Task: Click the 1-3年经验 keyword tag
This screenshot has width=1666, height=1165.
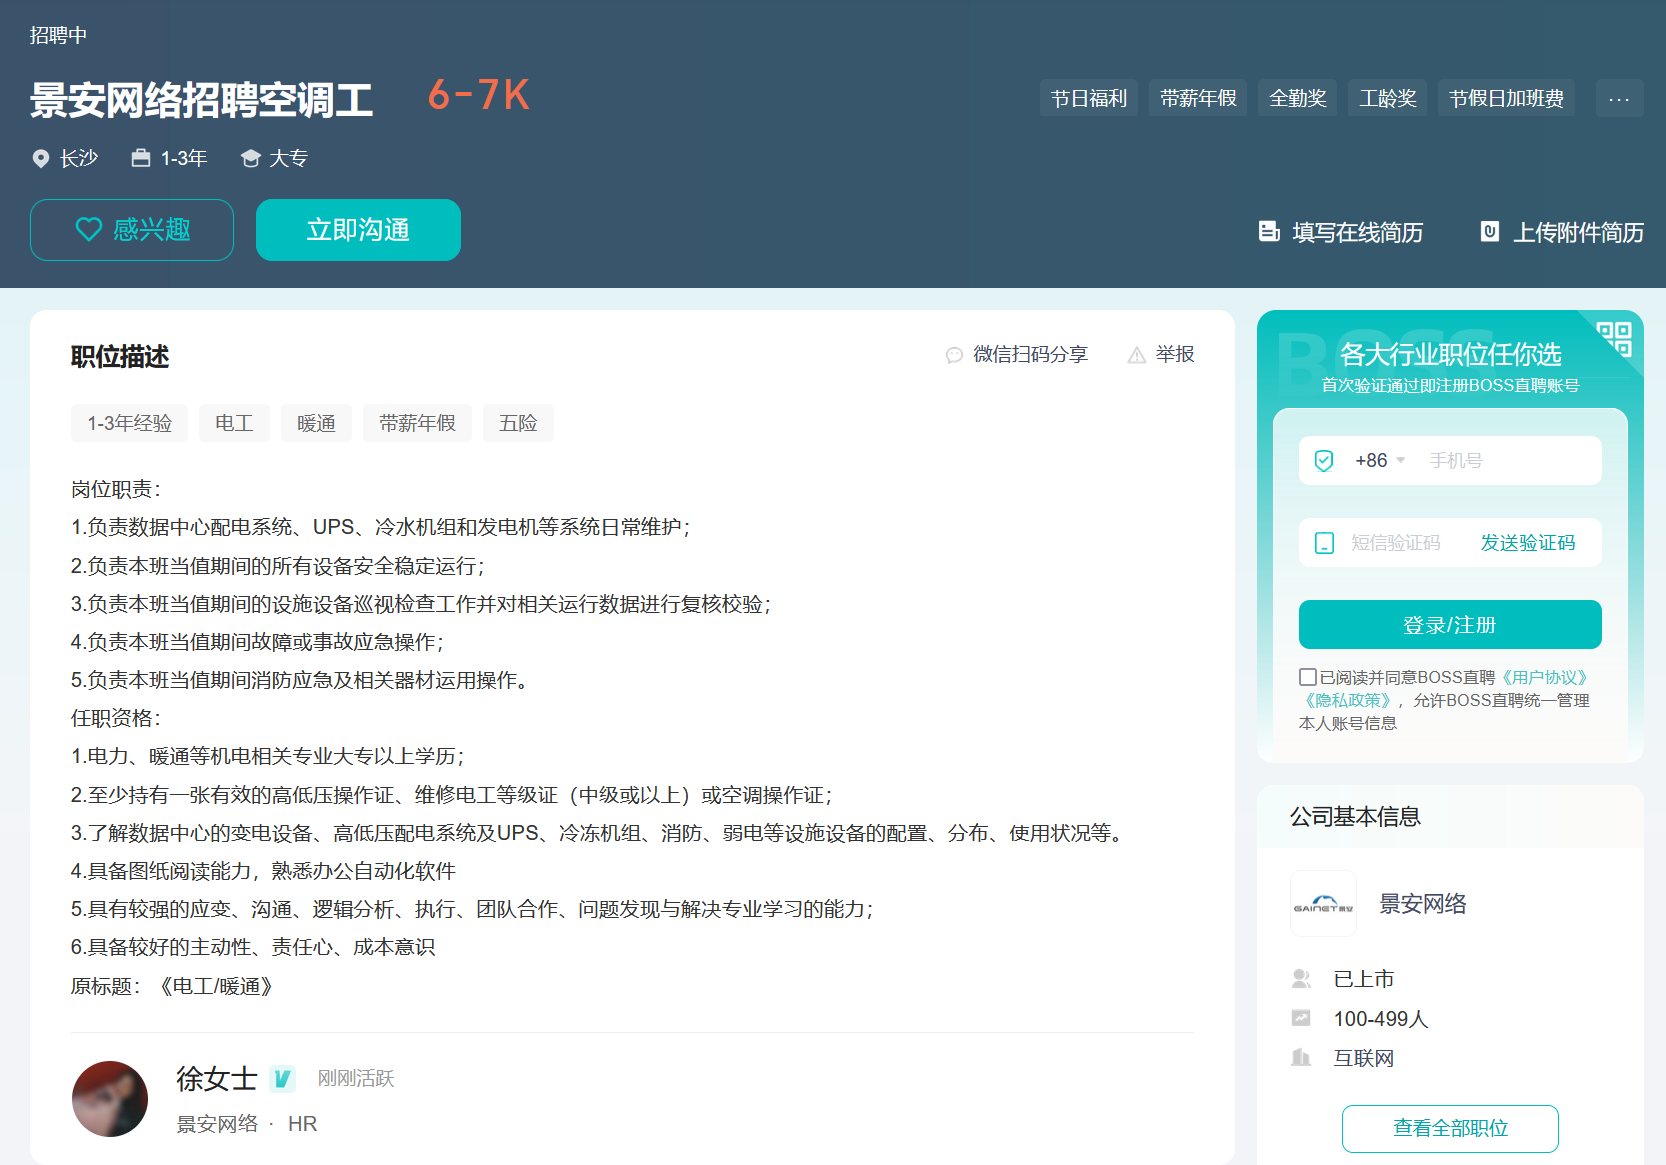Action: pyautogui.click(x=129, y=423)
